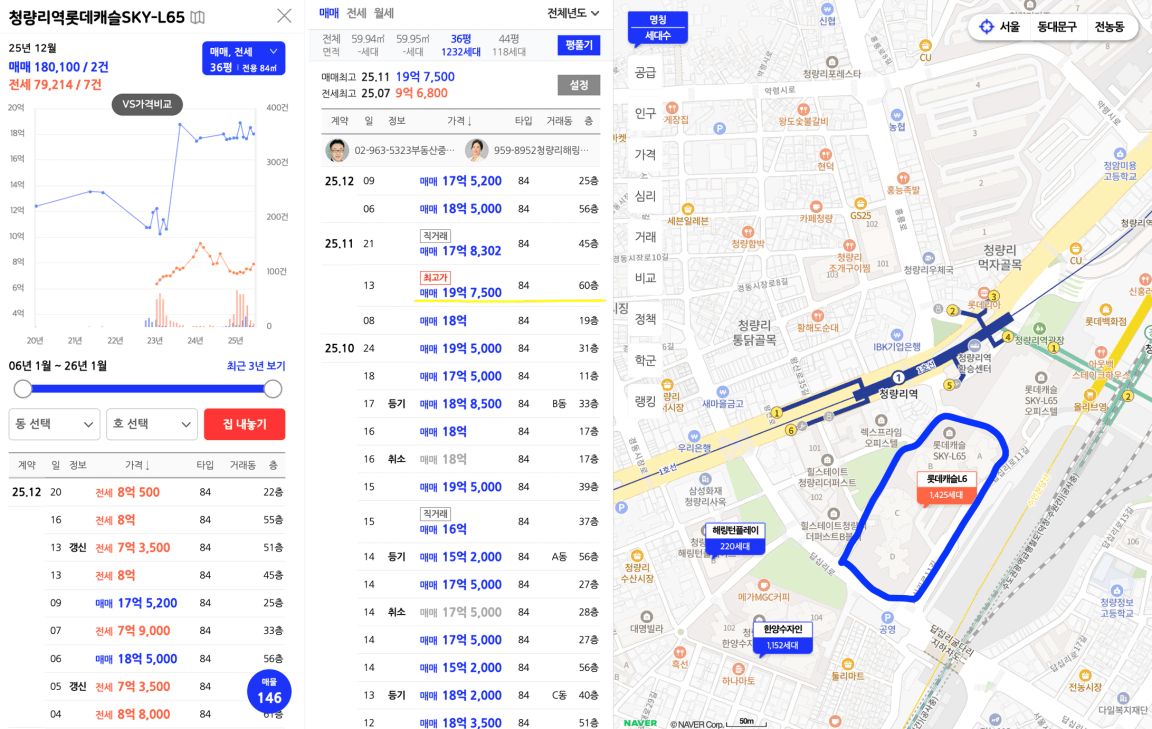
Task: Select 동대문구 in the location breadcrumb
Action: (1056, 27)
